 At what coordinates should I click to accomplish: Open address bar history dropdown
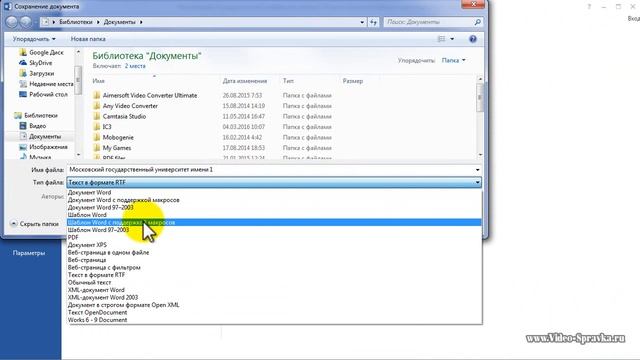[x=362, y=22]
